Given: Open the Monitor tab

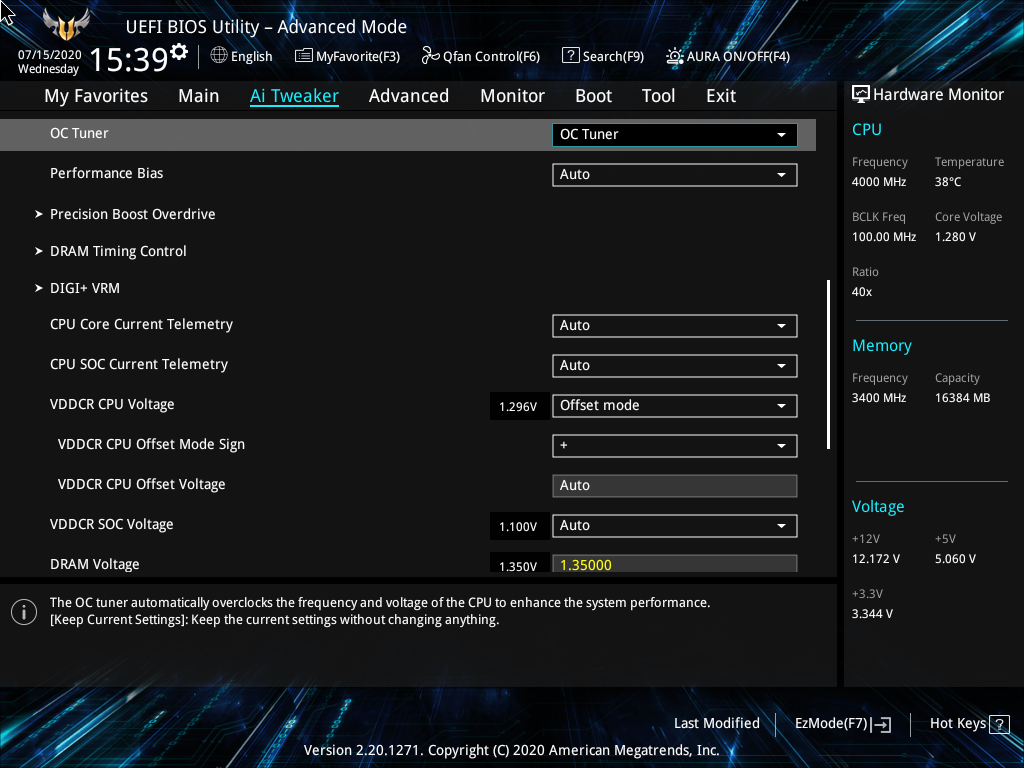Looking at the screenshot, I should (x=513, y=96).
